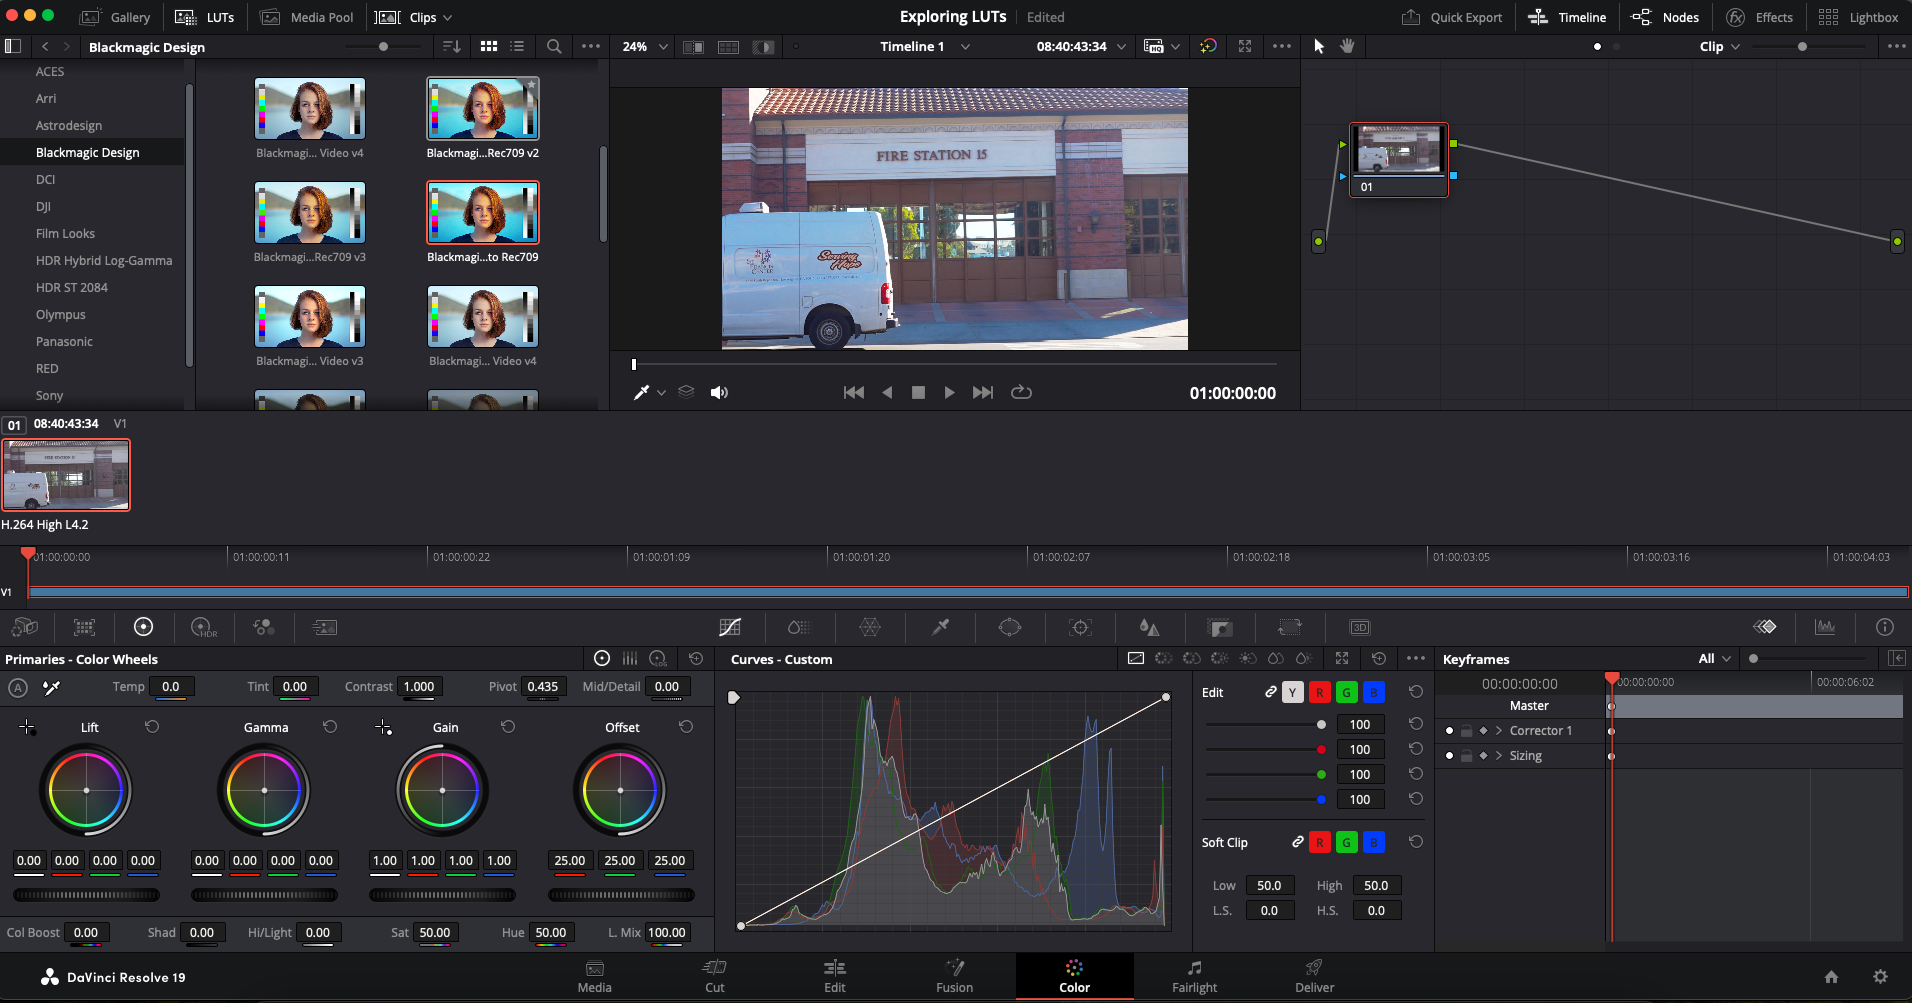Toggle the blue curve channel

pyautogui.click(x=1374, y=692)
